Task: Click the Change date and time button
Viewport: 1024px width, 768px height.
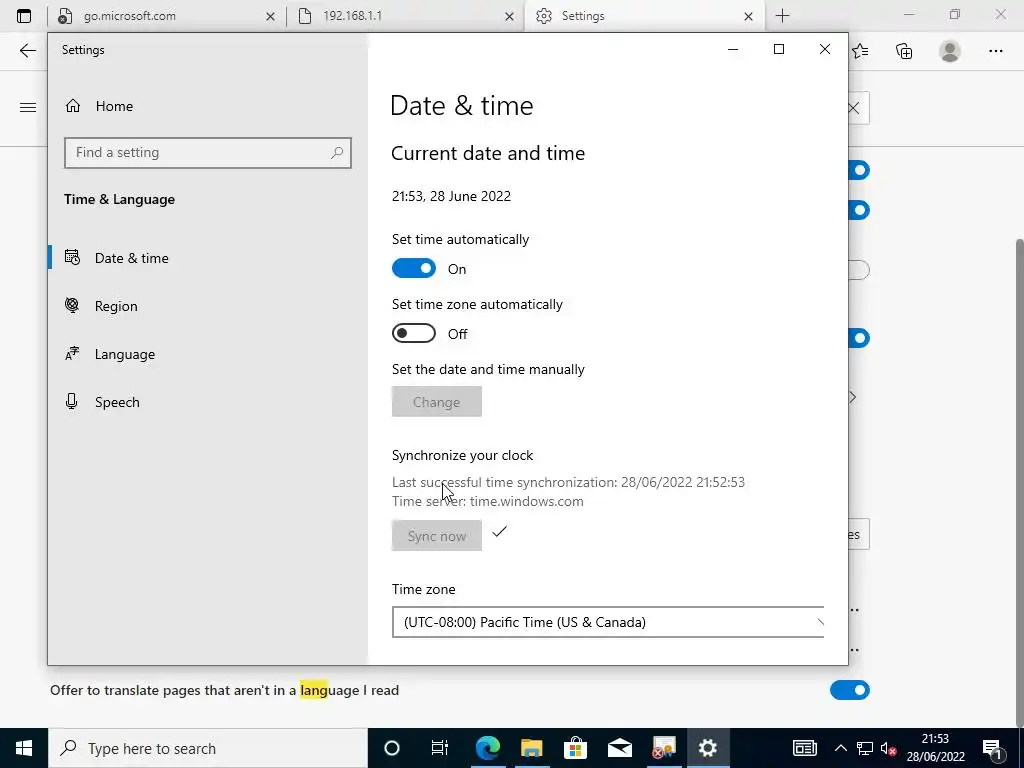Action: [x=436, y=402]
